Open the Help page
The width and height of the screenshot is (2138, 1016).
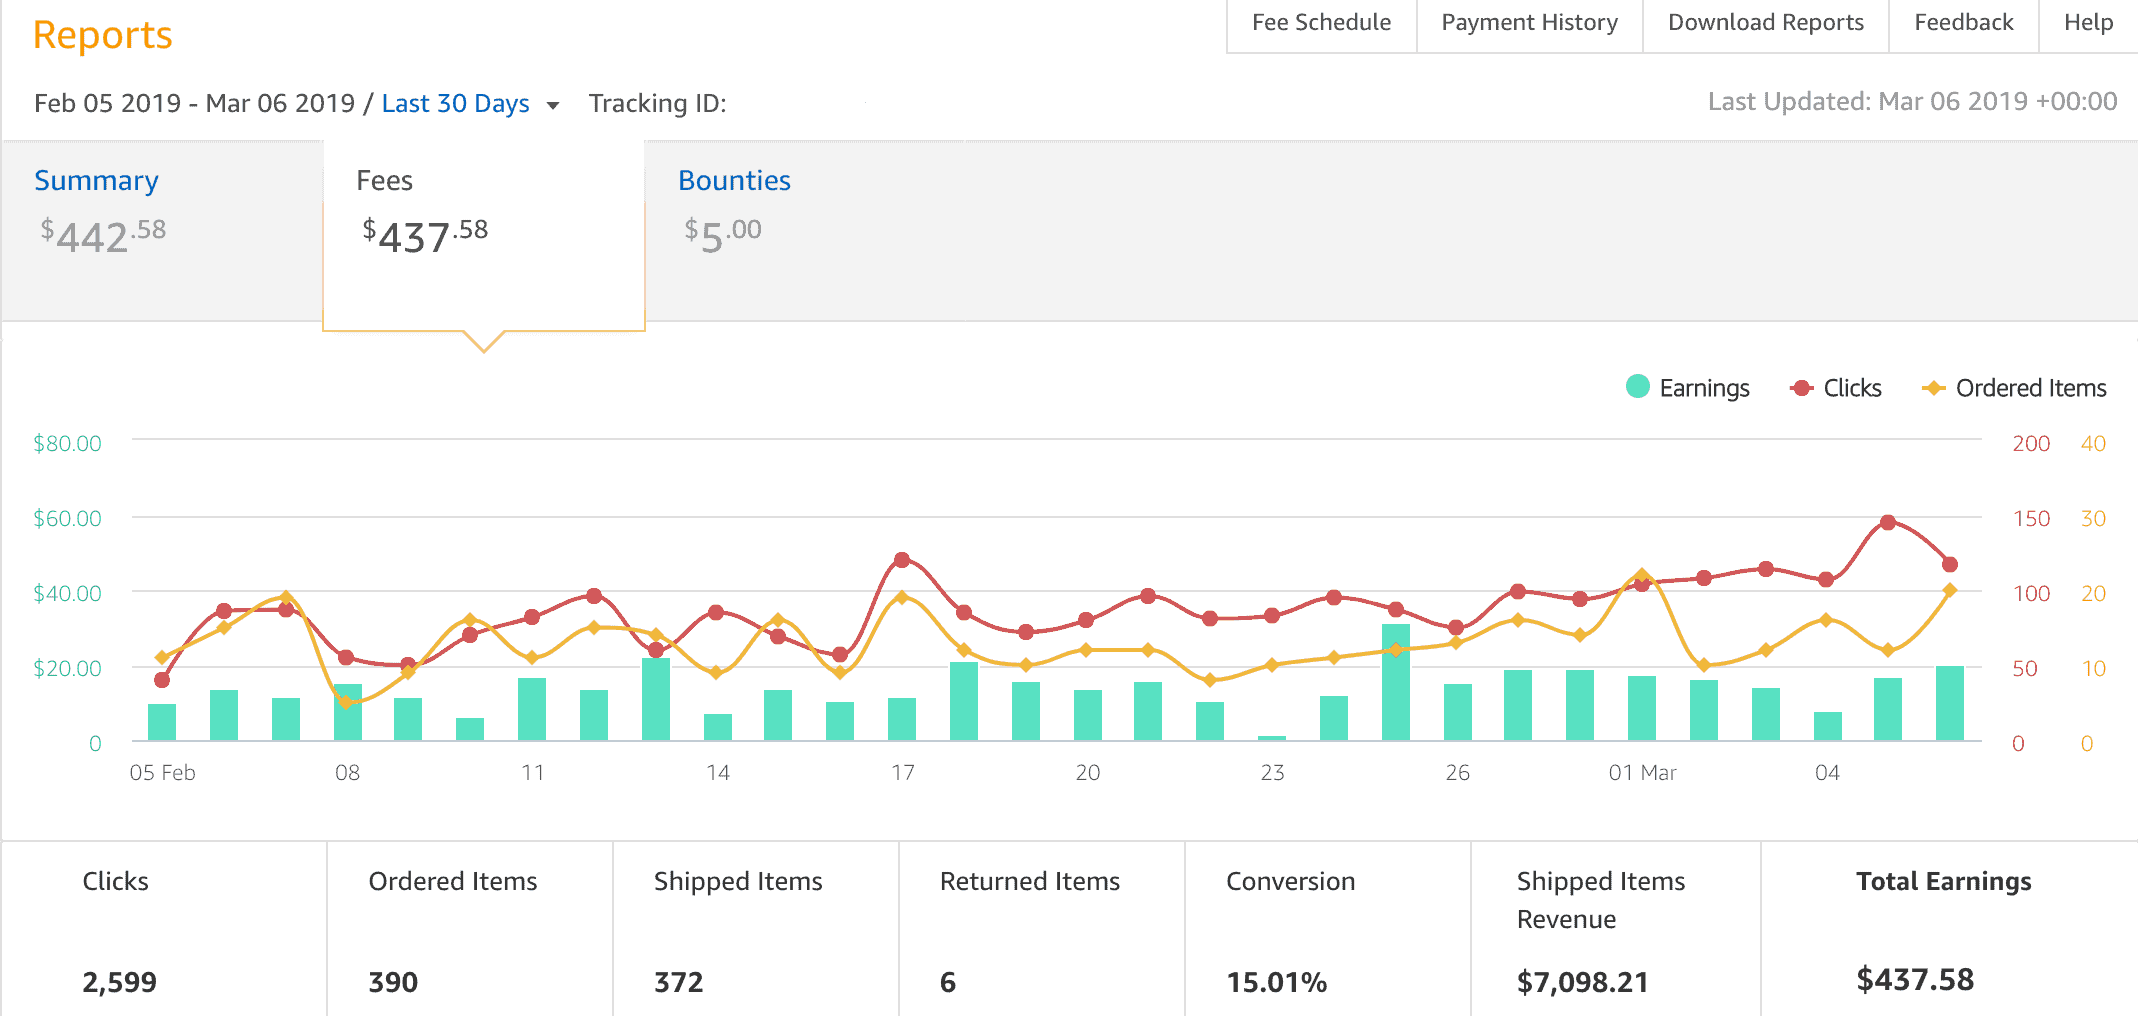tap(2088, 23)
